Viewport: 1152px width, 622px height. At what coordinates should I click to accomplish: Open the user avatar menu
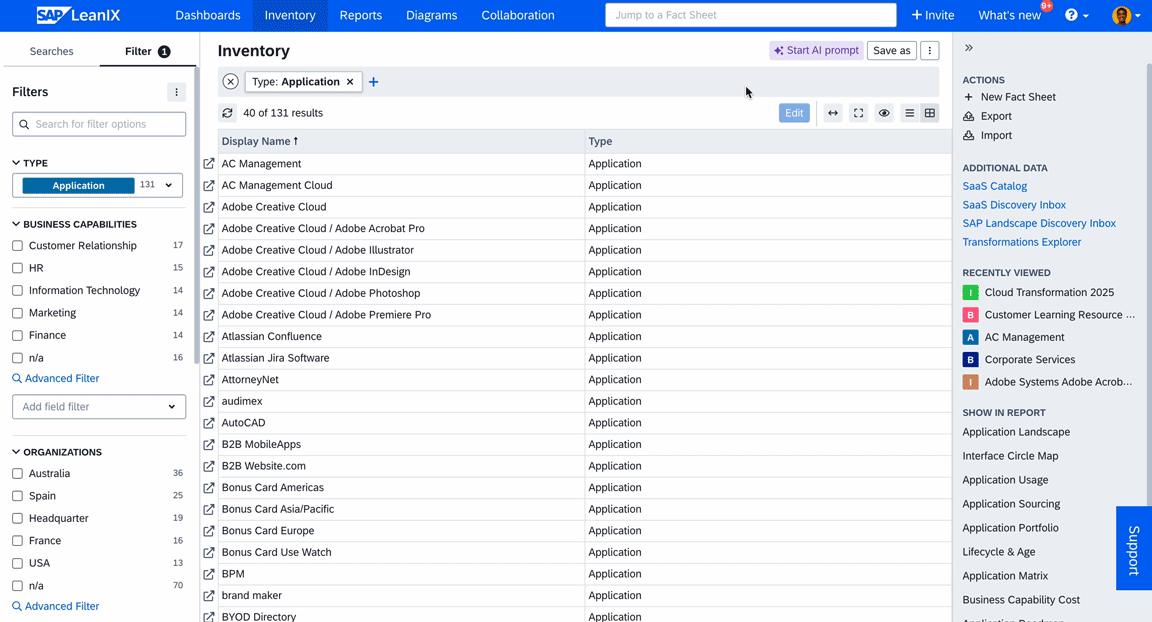point(1126,15)
